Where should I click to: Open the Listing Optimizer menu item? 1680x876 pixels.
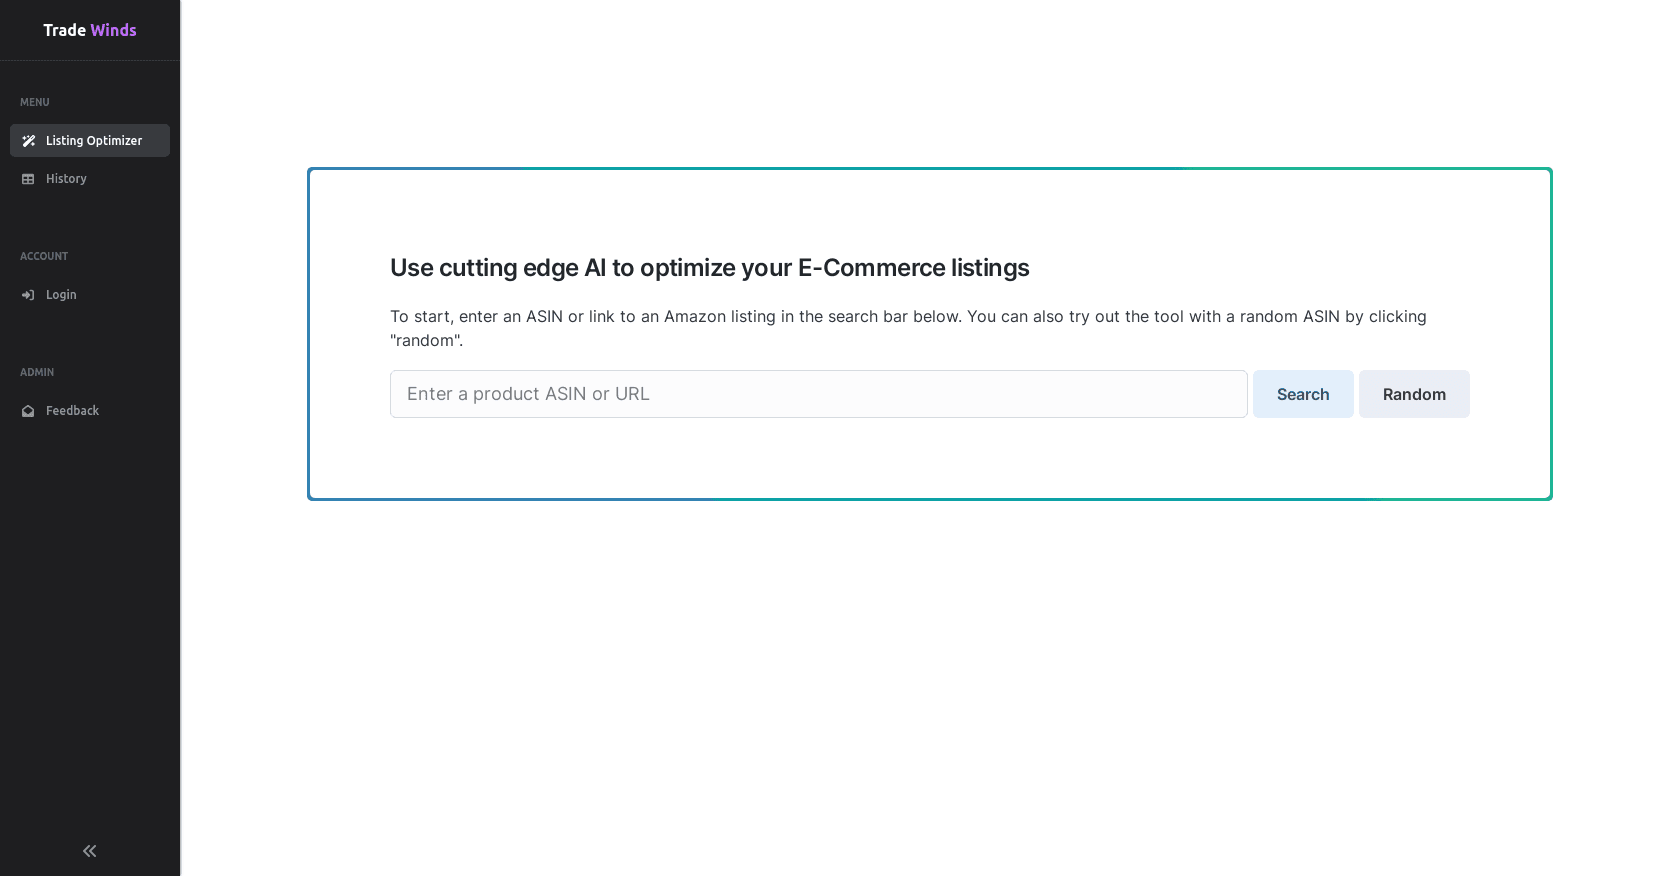point(90,141)
